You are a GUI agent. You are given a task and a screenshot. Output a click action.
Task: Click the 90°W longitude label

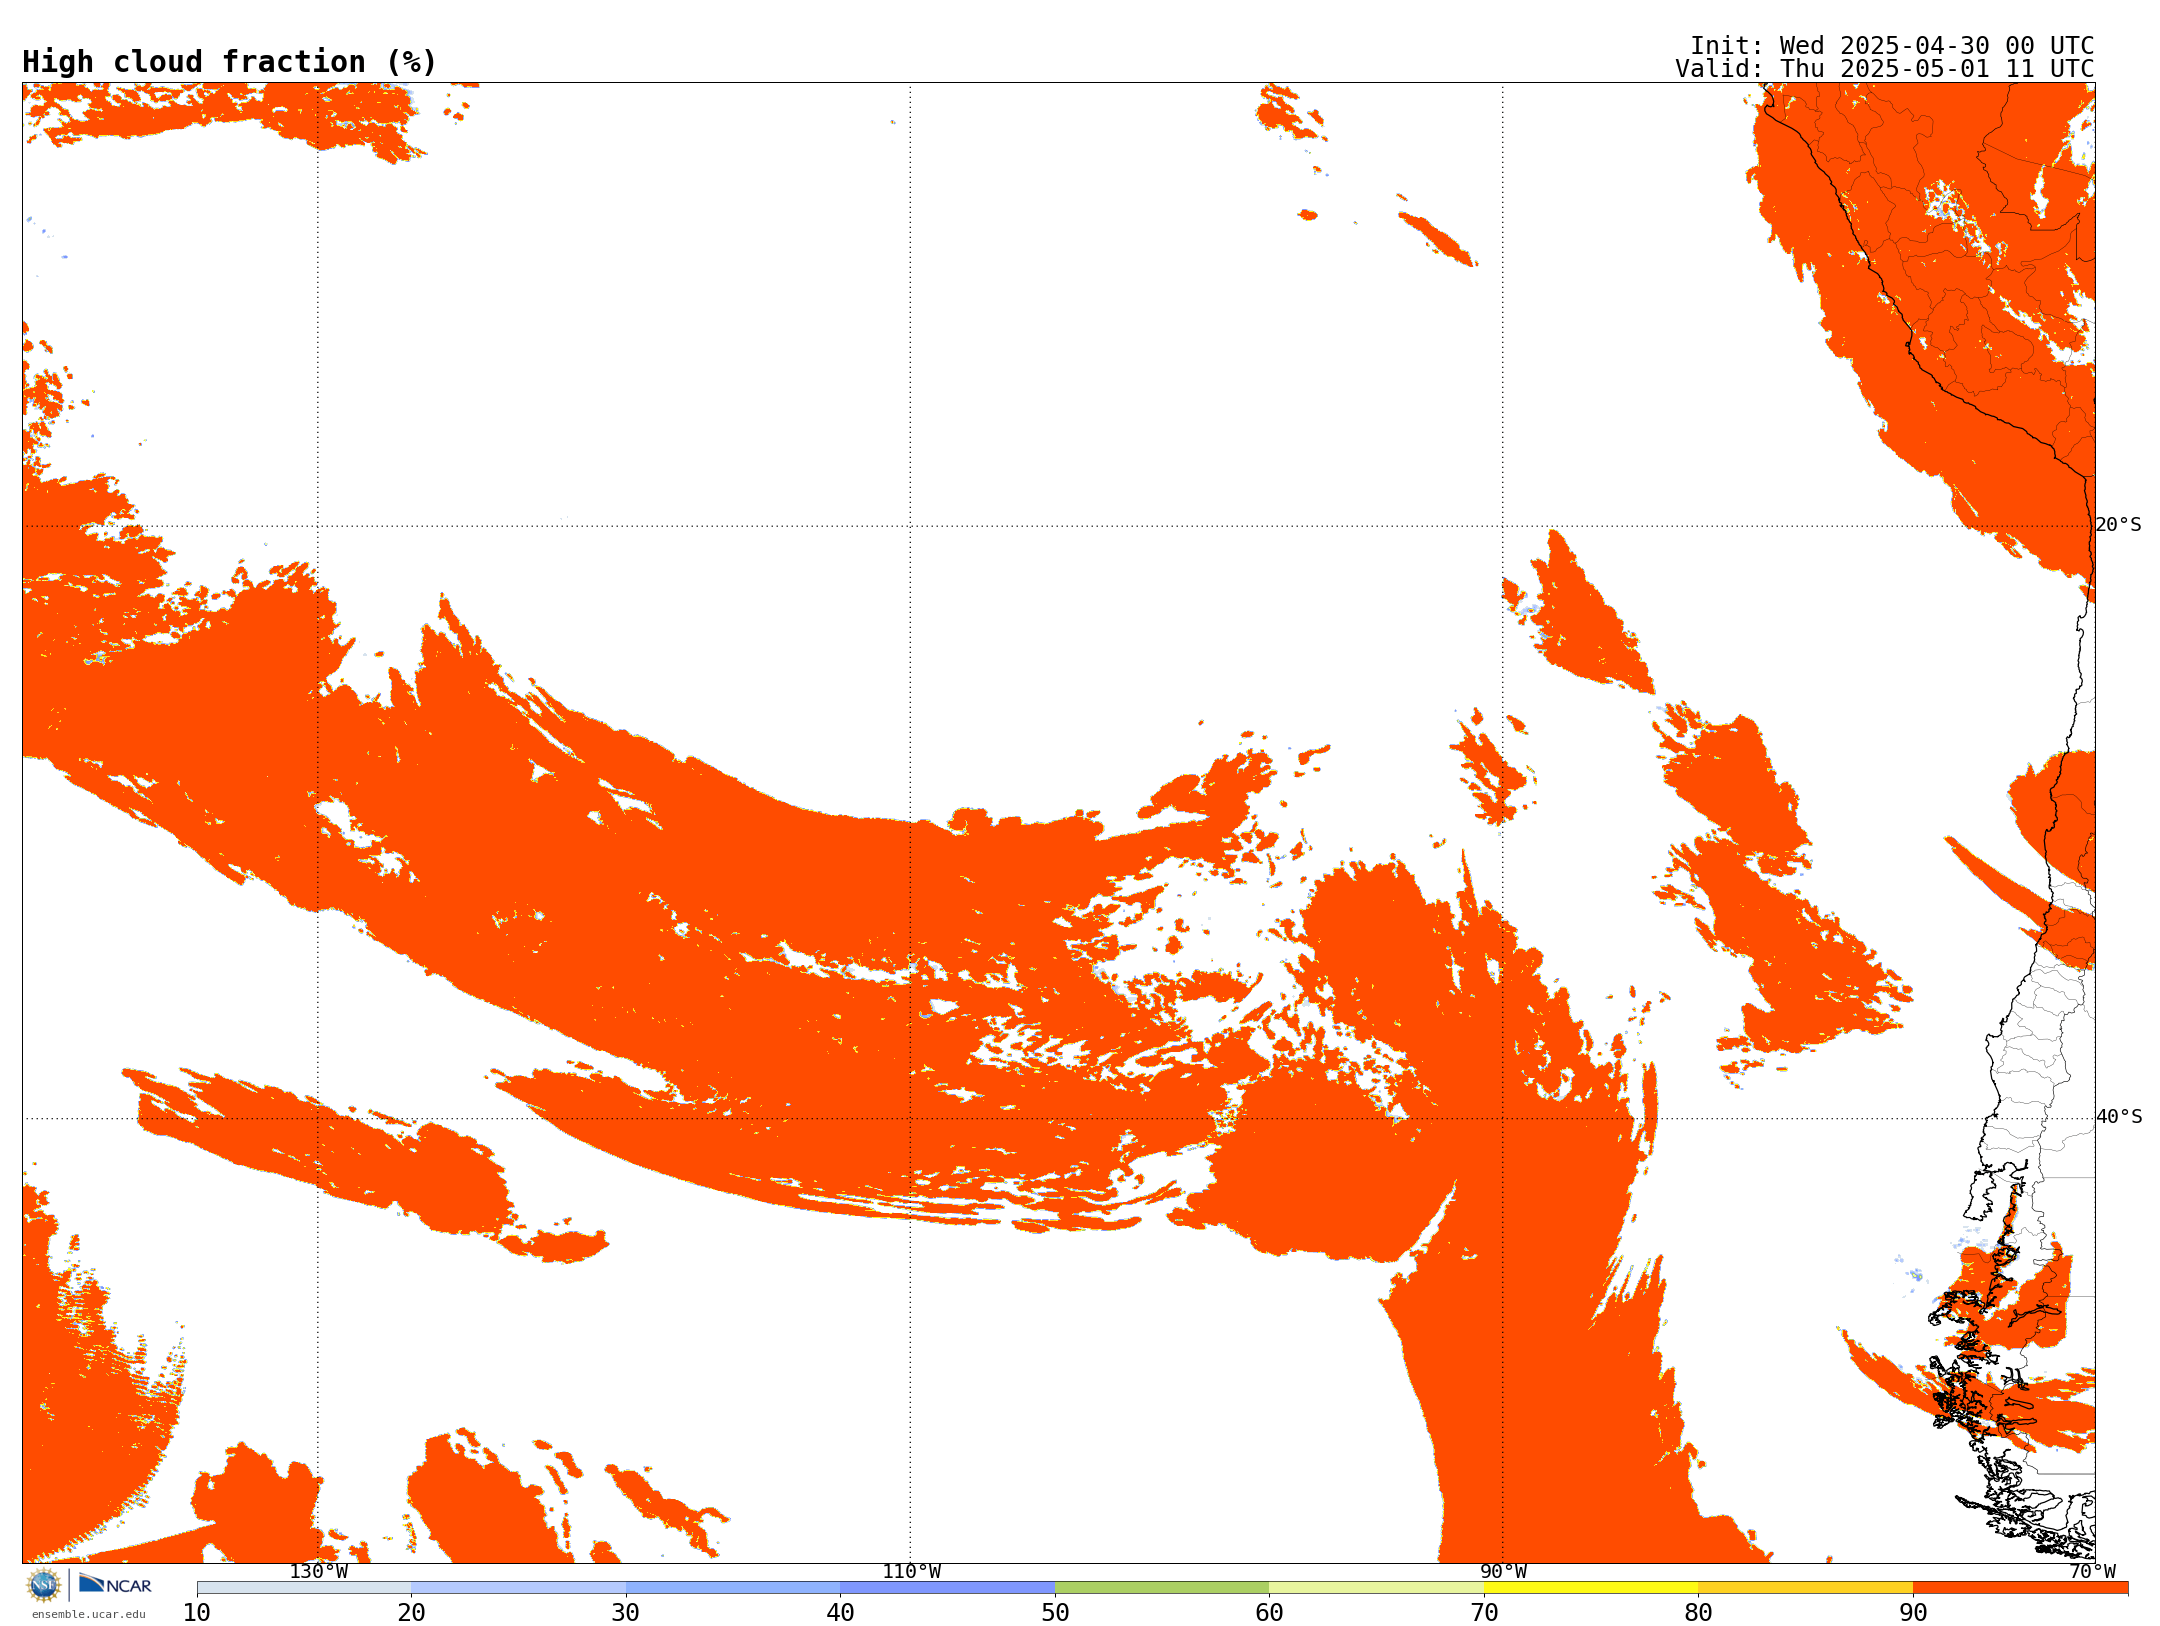[1503, 1571]
